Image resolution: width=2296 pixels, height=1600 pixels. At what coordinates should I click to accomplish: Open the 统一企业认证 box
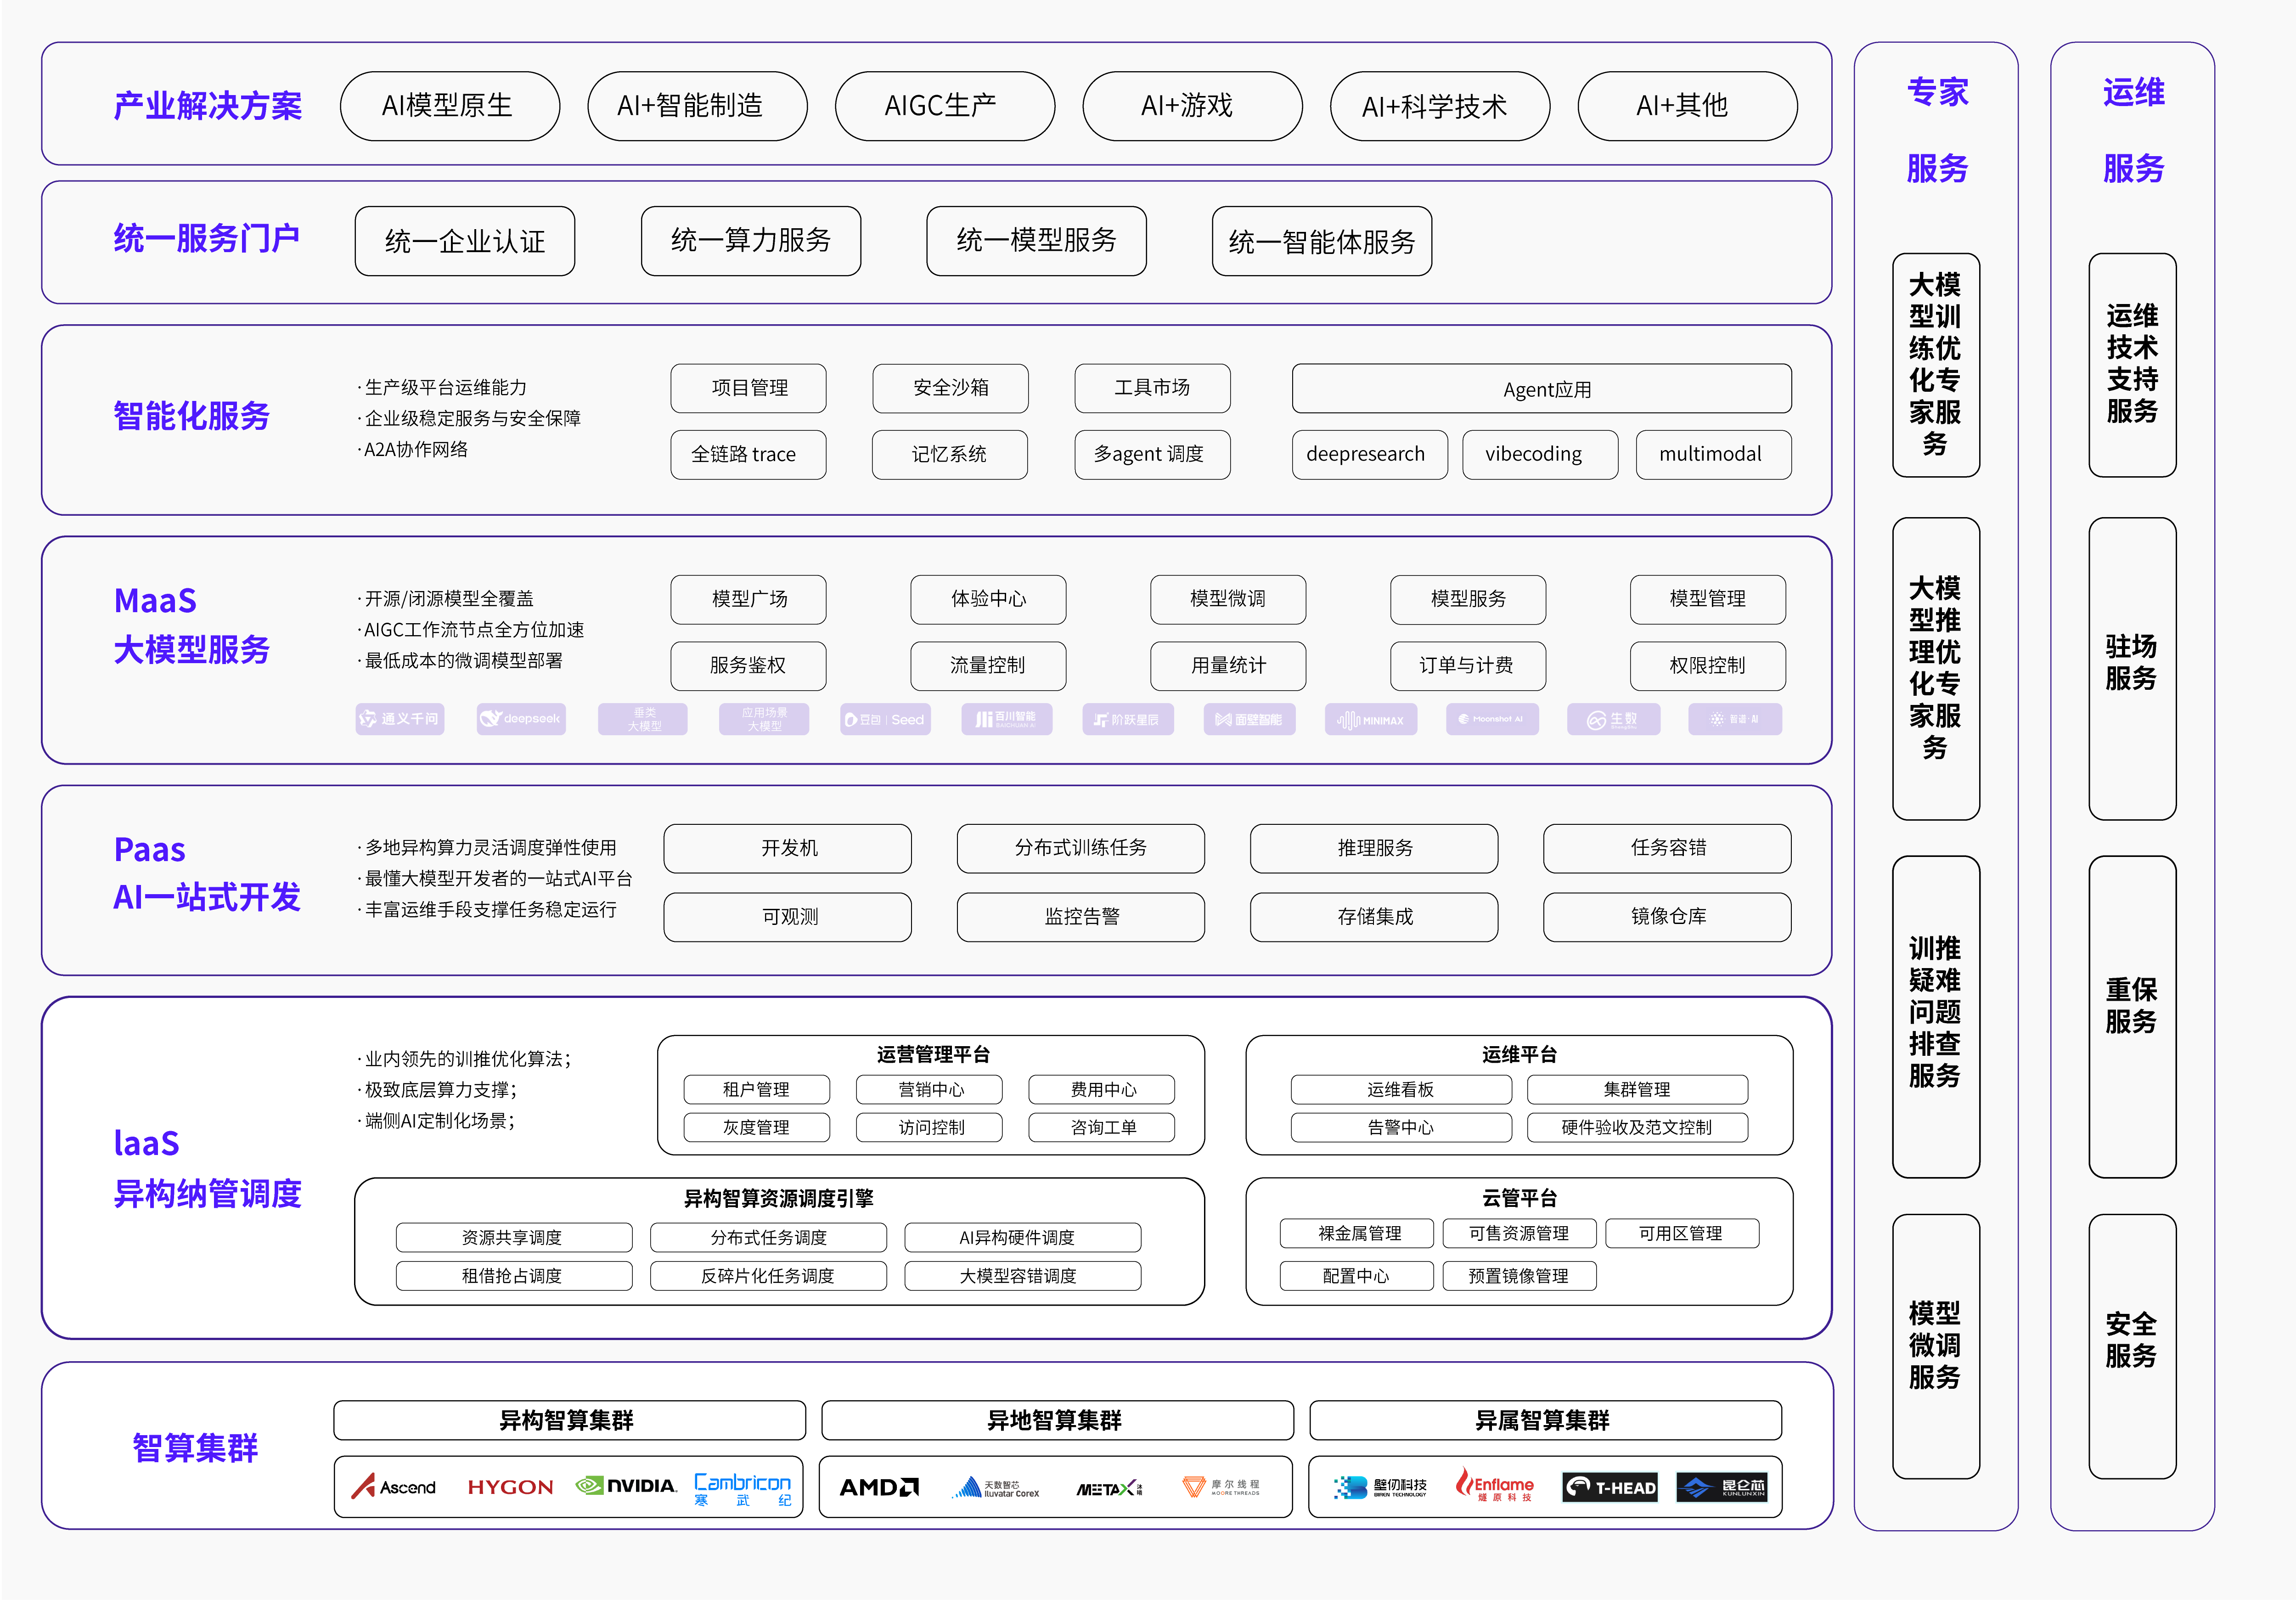pyautogui.click(x=465, y=241)
